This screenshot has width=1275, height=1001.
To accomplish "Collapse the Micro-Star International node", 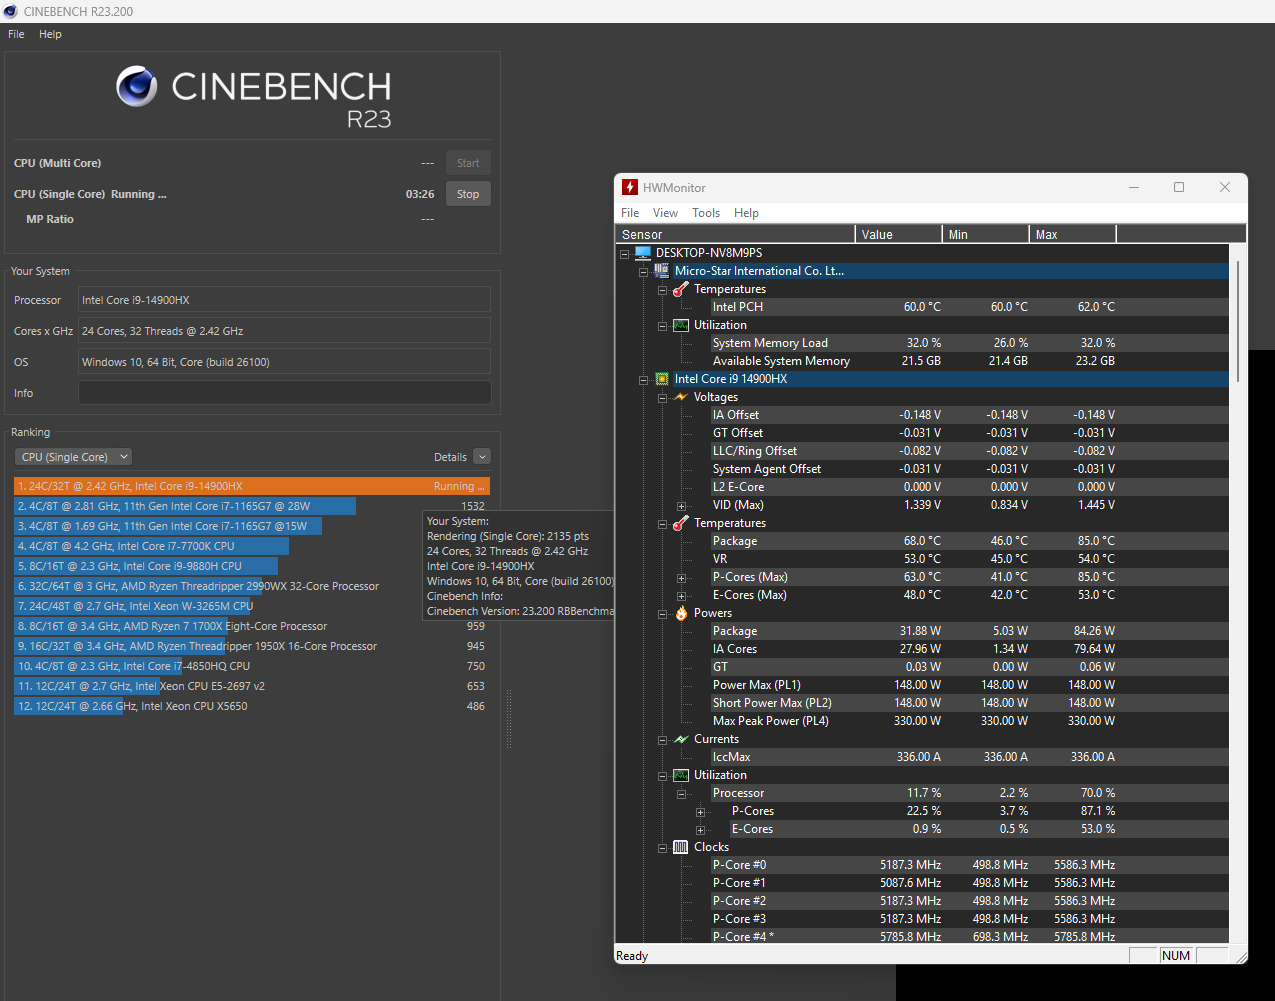I will 644,271.
